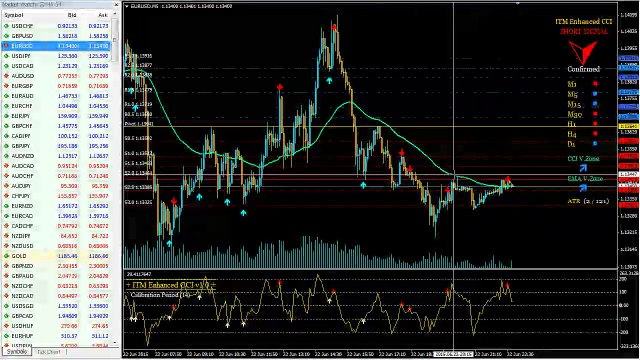Select the CADCHF symbol row
640x360 pixels.
tap(56, 226)
